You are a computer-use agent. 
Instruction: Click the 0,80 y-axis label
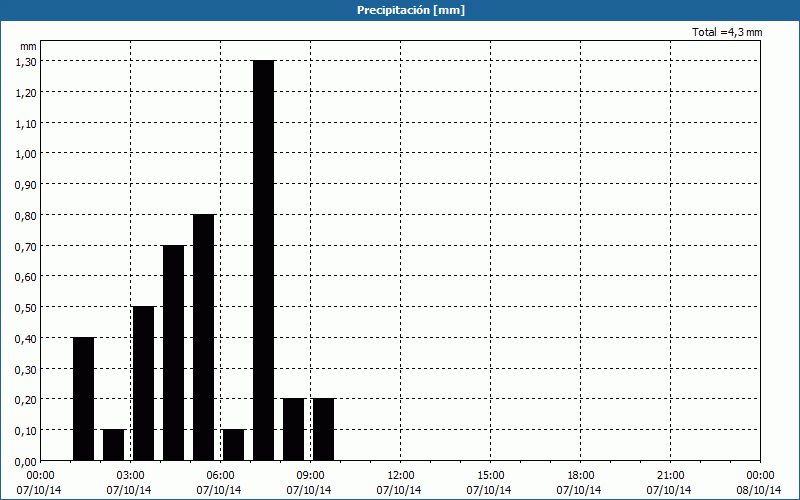coord(26,215)
